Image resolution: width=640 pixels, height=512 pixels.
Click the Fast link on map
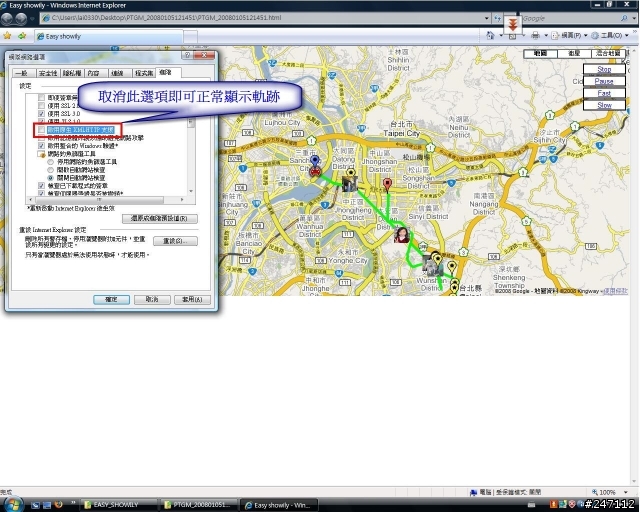pos(604,93)
